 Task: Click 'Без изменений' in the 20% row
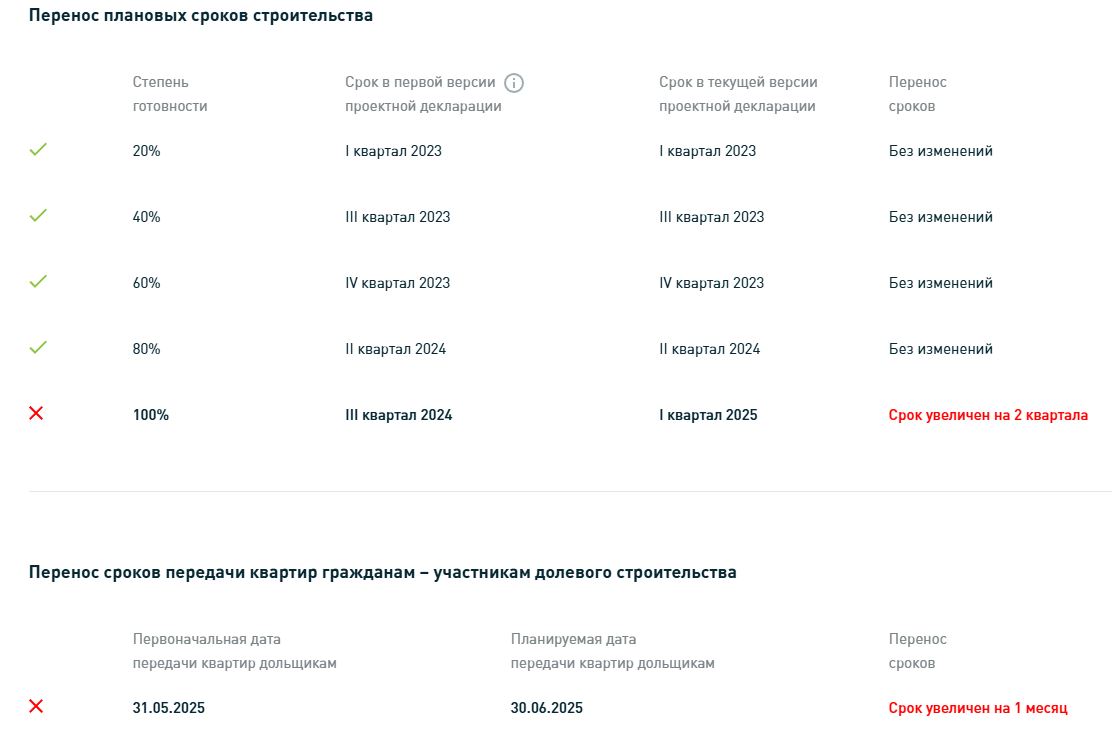(940, 151)
